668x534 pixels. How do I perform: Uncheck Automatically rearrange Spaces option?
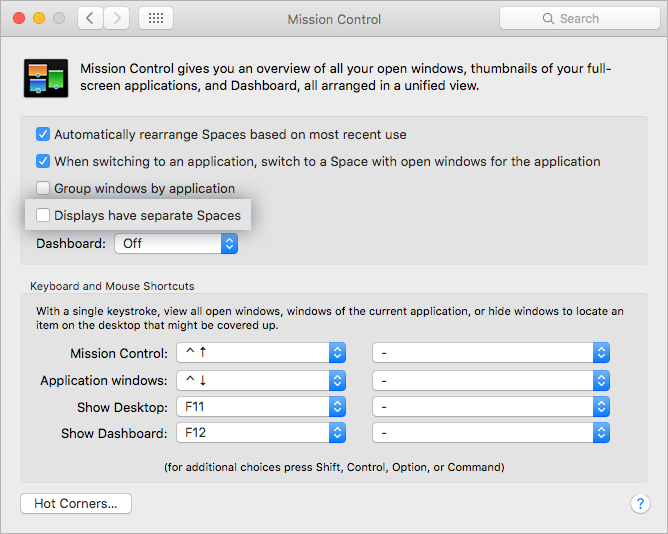[43, 134]
